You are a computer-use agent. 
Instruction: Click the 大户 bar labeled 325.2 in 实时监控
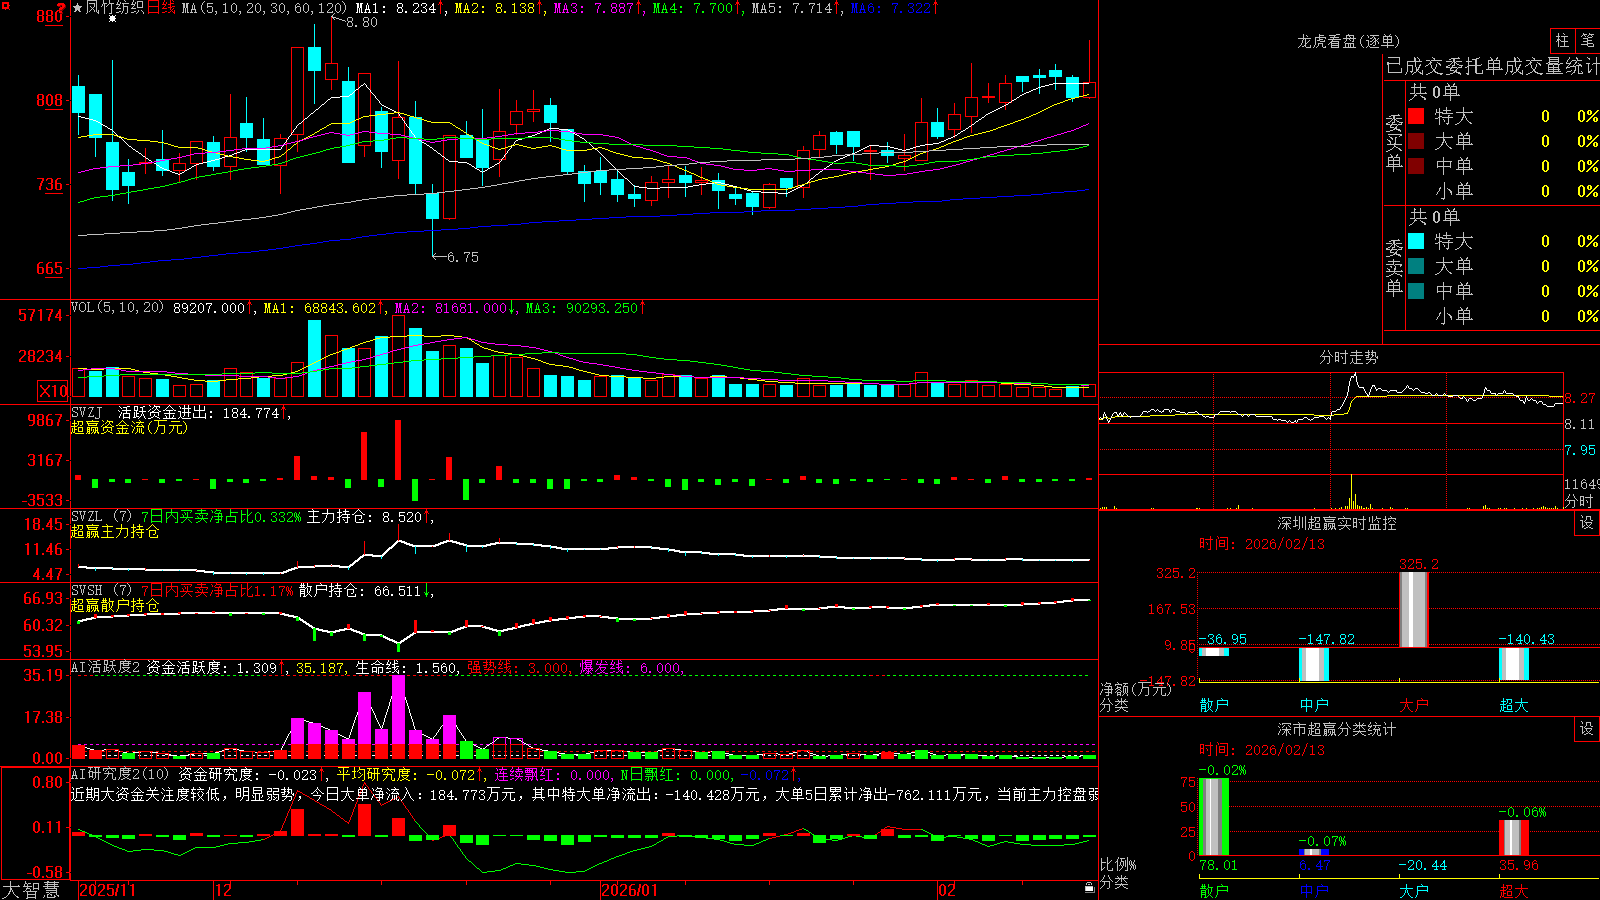click(x=1414, y=610)
